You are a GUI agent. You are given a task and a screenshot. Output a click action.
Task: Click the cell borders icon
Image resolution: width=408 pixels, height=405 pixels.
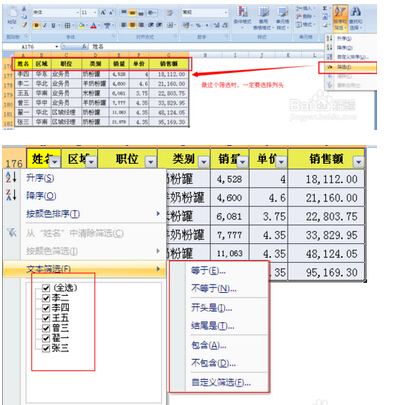click(x=67, y=25)
